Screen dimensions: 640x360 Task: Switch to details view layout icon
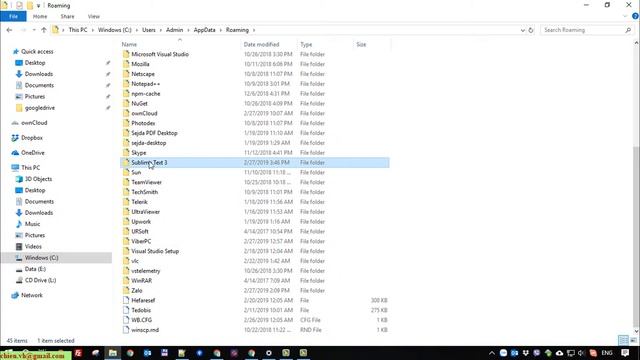point(623,340)
